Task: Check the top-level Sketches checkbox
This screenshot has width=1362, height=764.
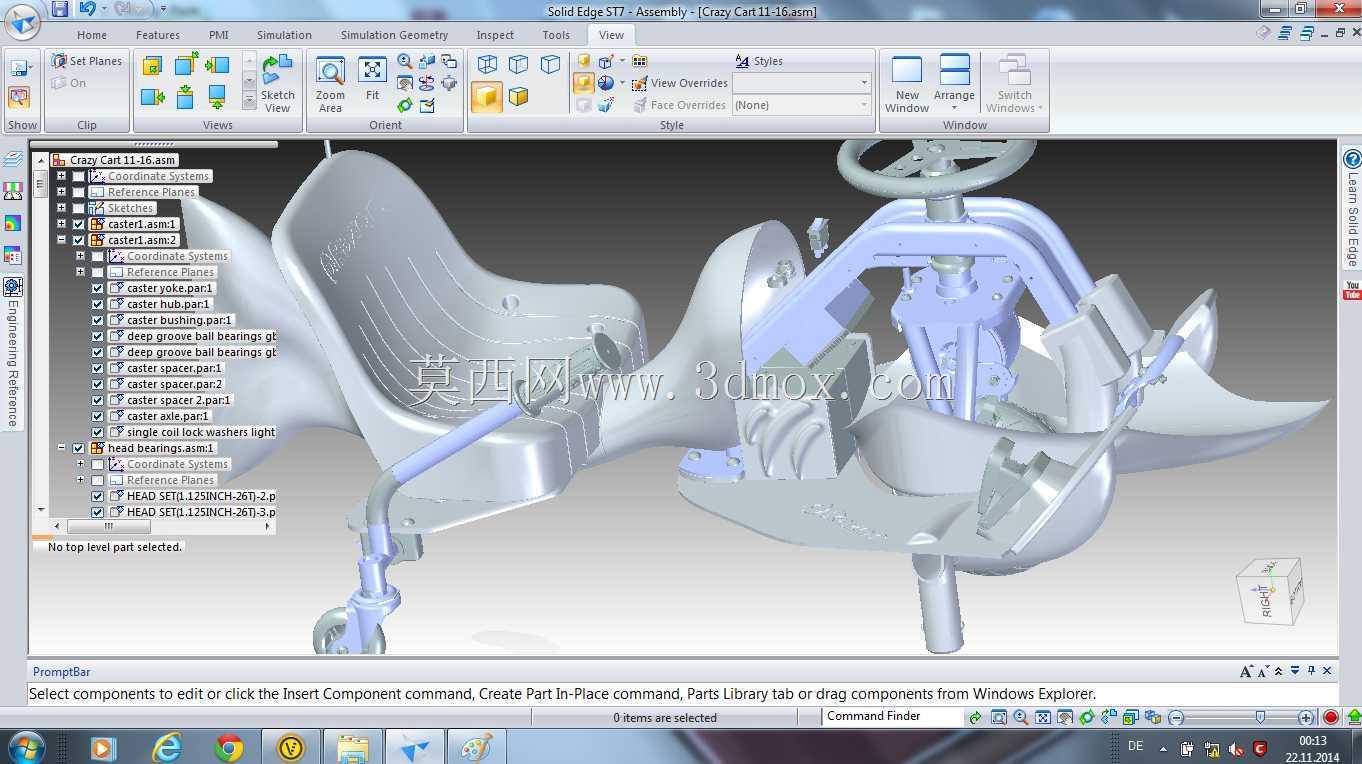Action: tap(79, 208)
